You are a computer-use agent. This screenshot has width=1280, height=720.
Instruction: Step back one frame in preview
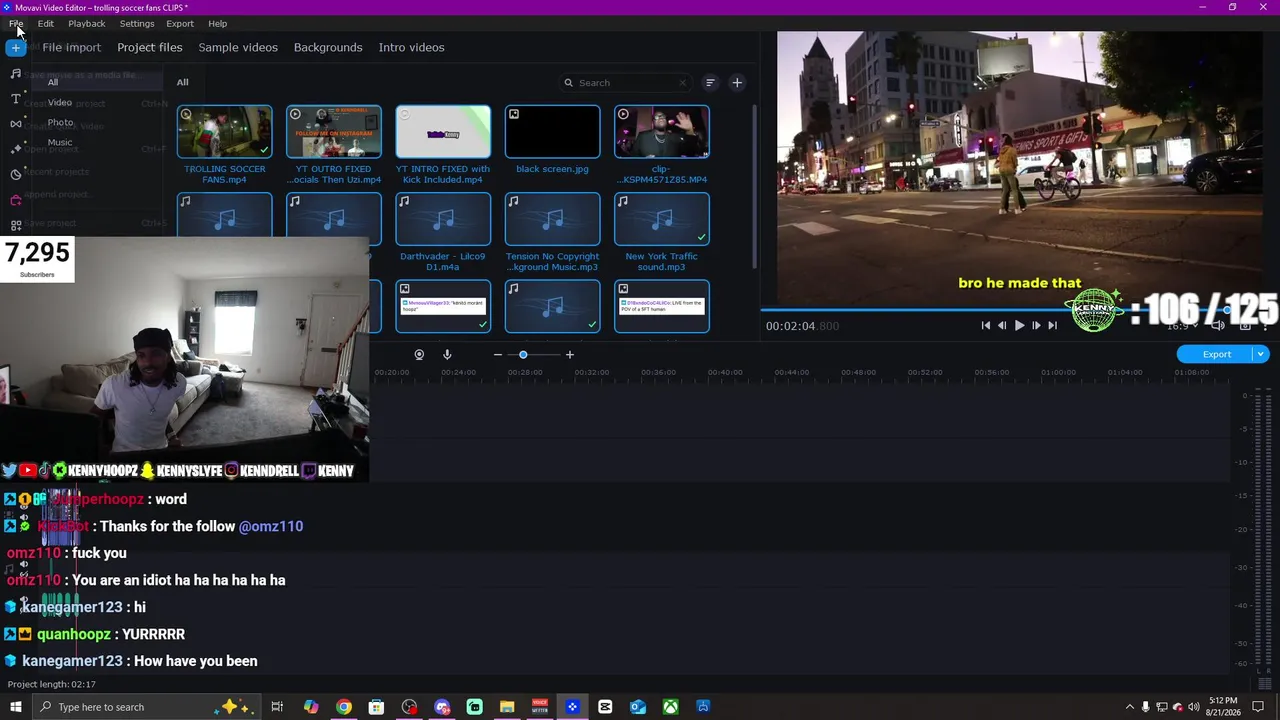click(x=1002, y=325)
